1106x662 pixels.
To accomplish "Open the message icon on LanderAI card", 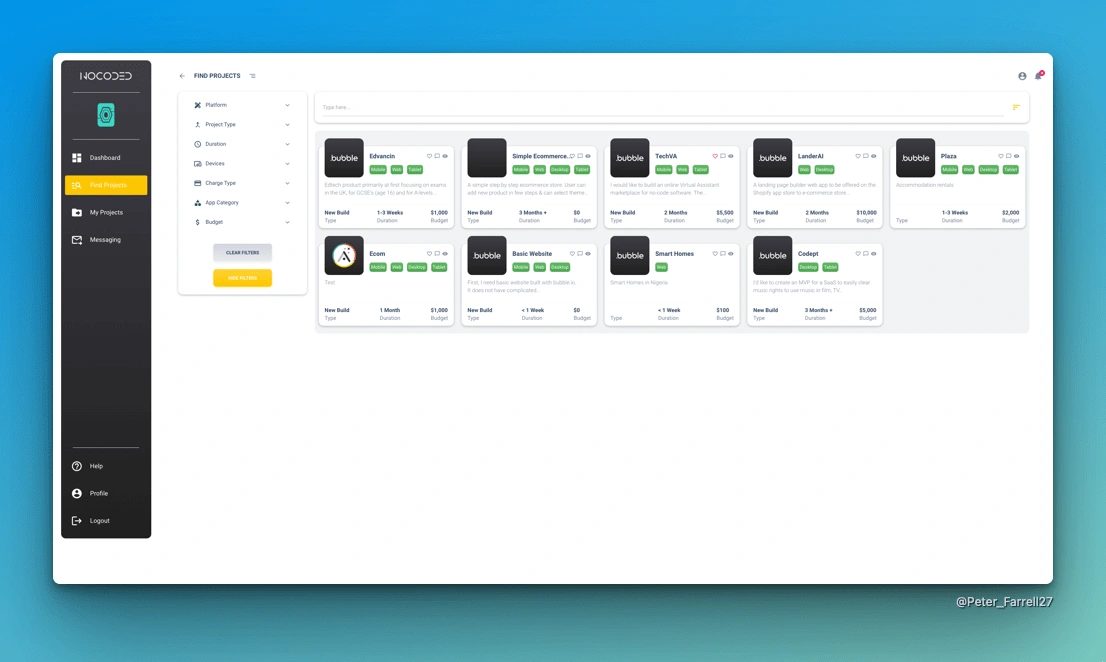I will (865, 156).
